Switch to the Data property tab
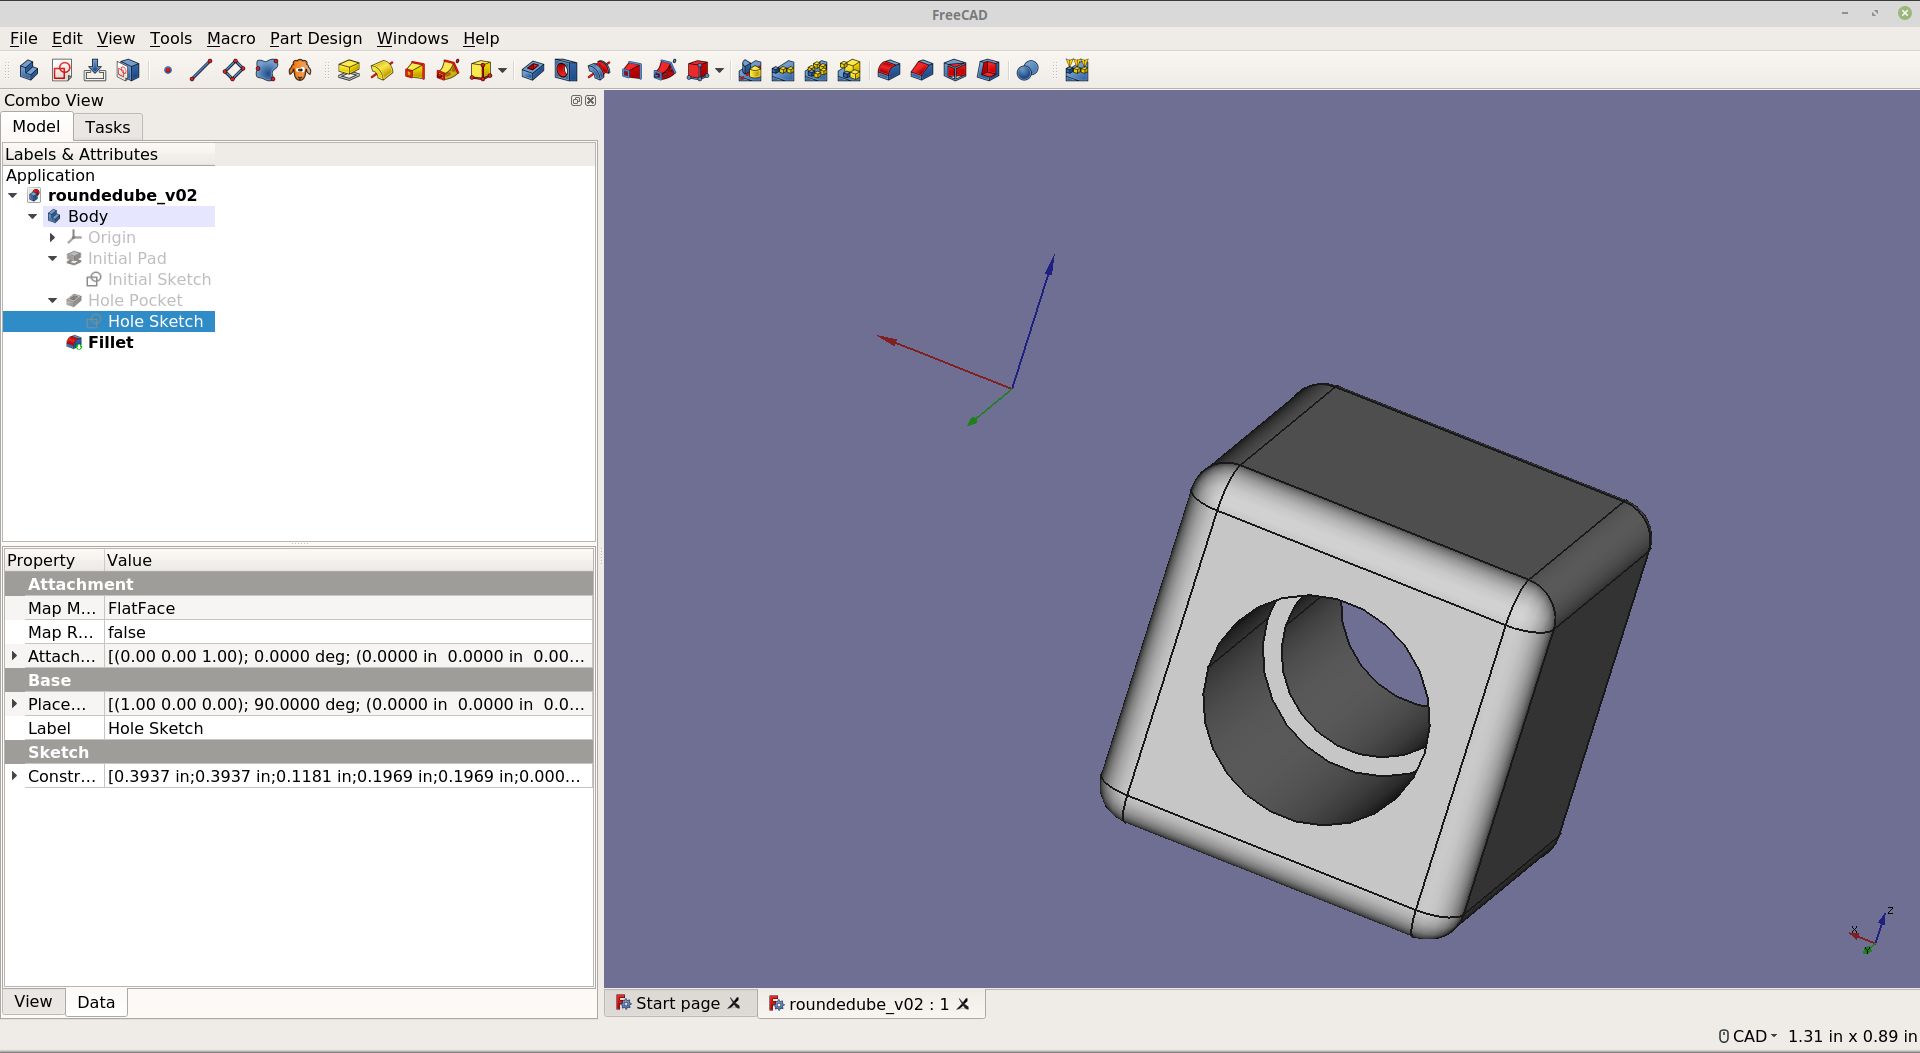The image size is (1920, 1053). [x=96, y=1002]
